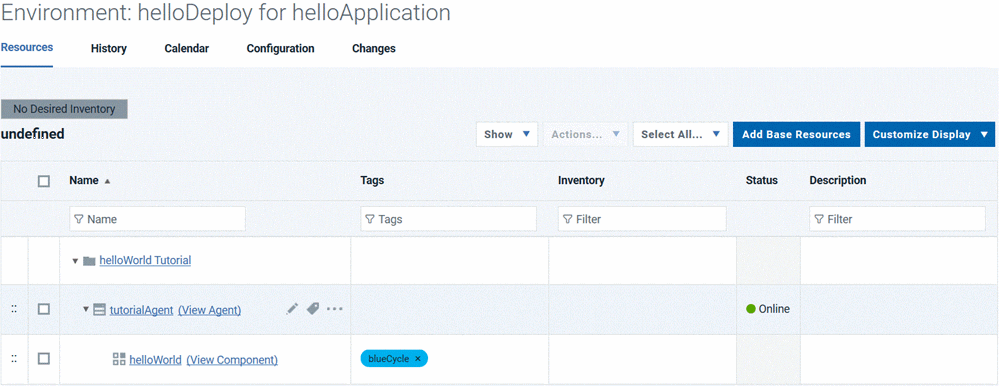Open the Show dropdown
This screenshot has width=1000, height=386.
pos(507,135)
